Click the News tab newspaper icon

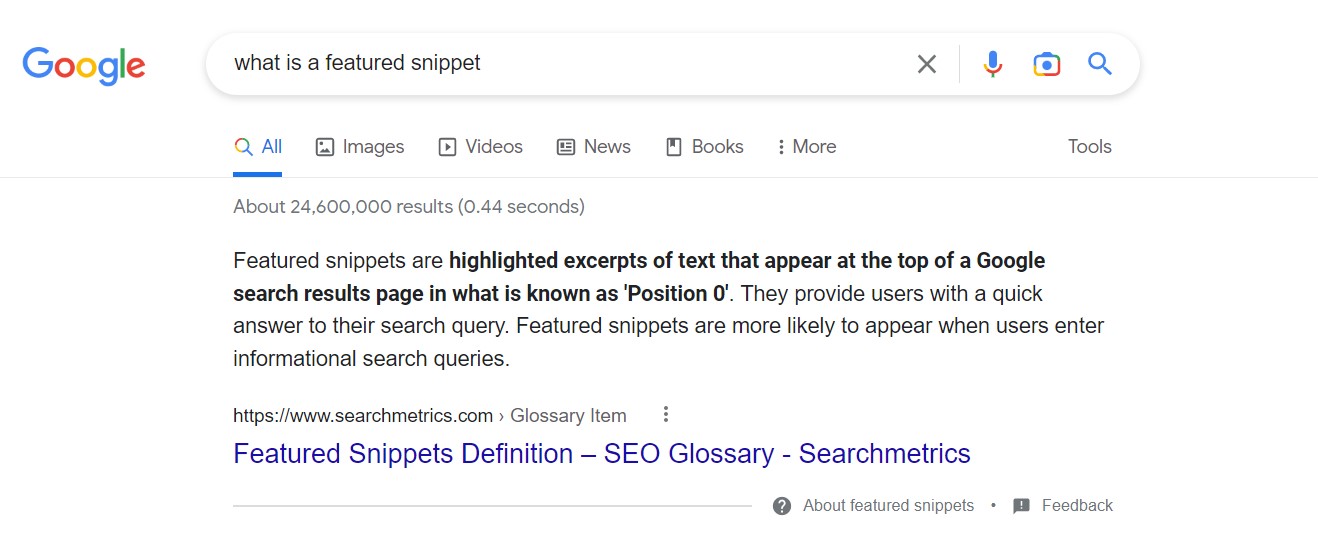[566, 147]
